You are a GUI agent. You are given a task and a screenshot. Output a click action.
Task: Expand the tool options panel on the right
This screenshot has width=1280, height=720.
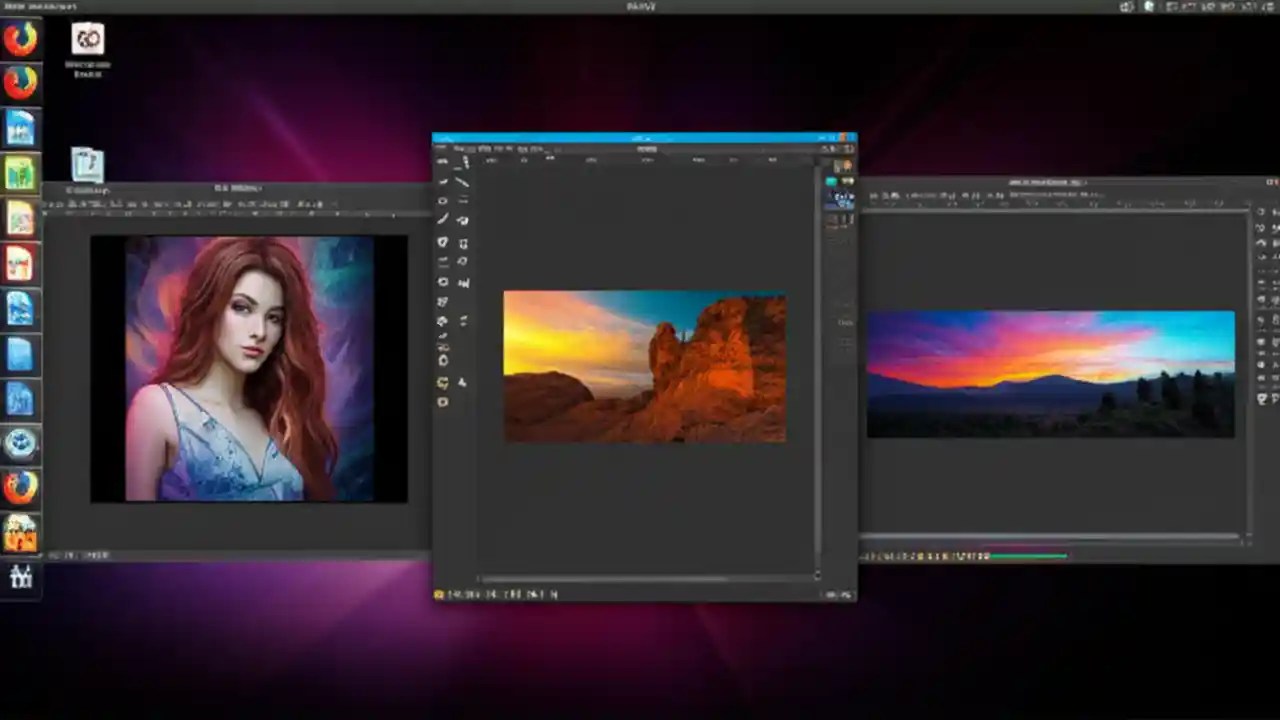pyautogui.click(x=845, y=322)
